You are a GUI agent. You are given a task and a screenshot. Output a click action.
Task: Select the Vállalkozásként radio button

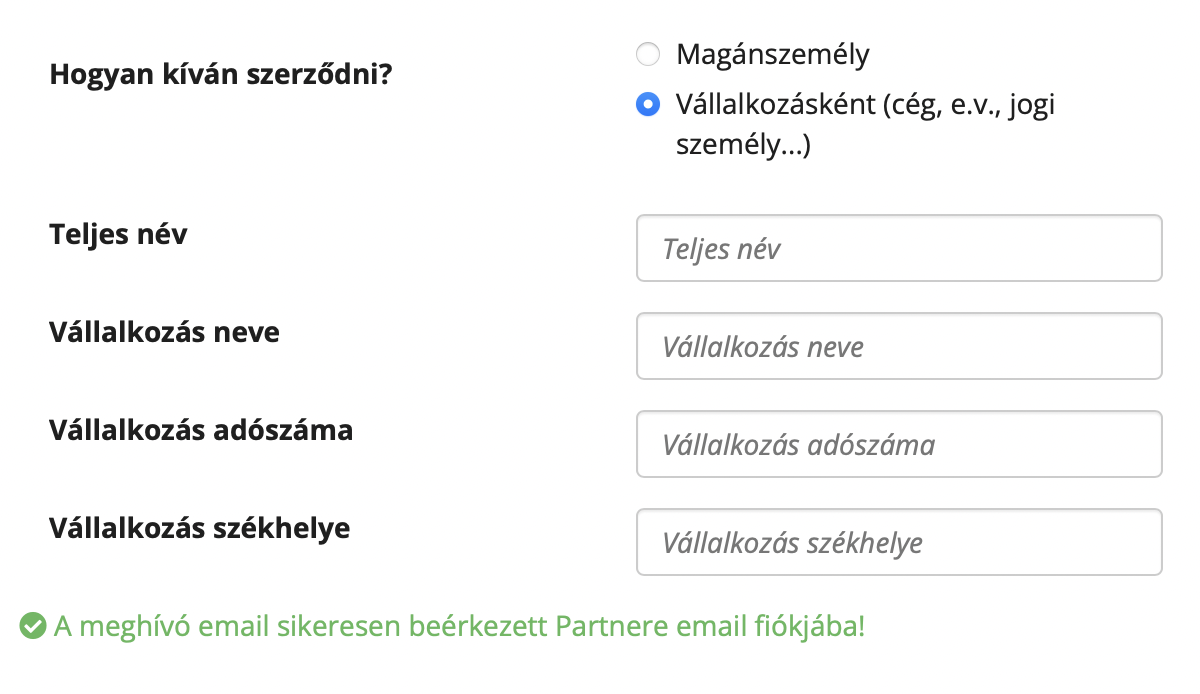coord(648,104)
